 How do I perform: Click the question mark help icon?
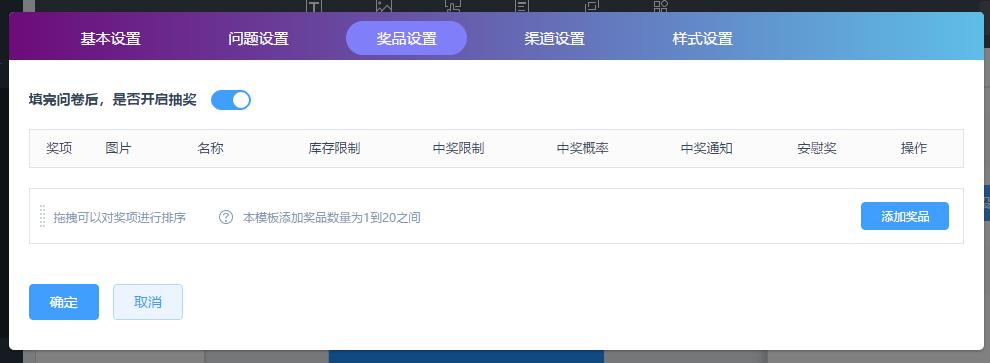click(x=226, y=217)
